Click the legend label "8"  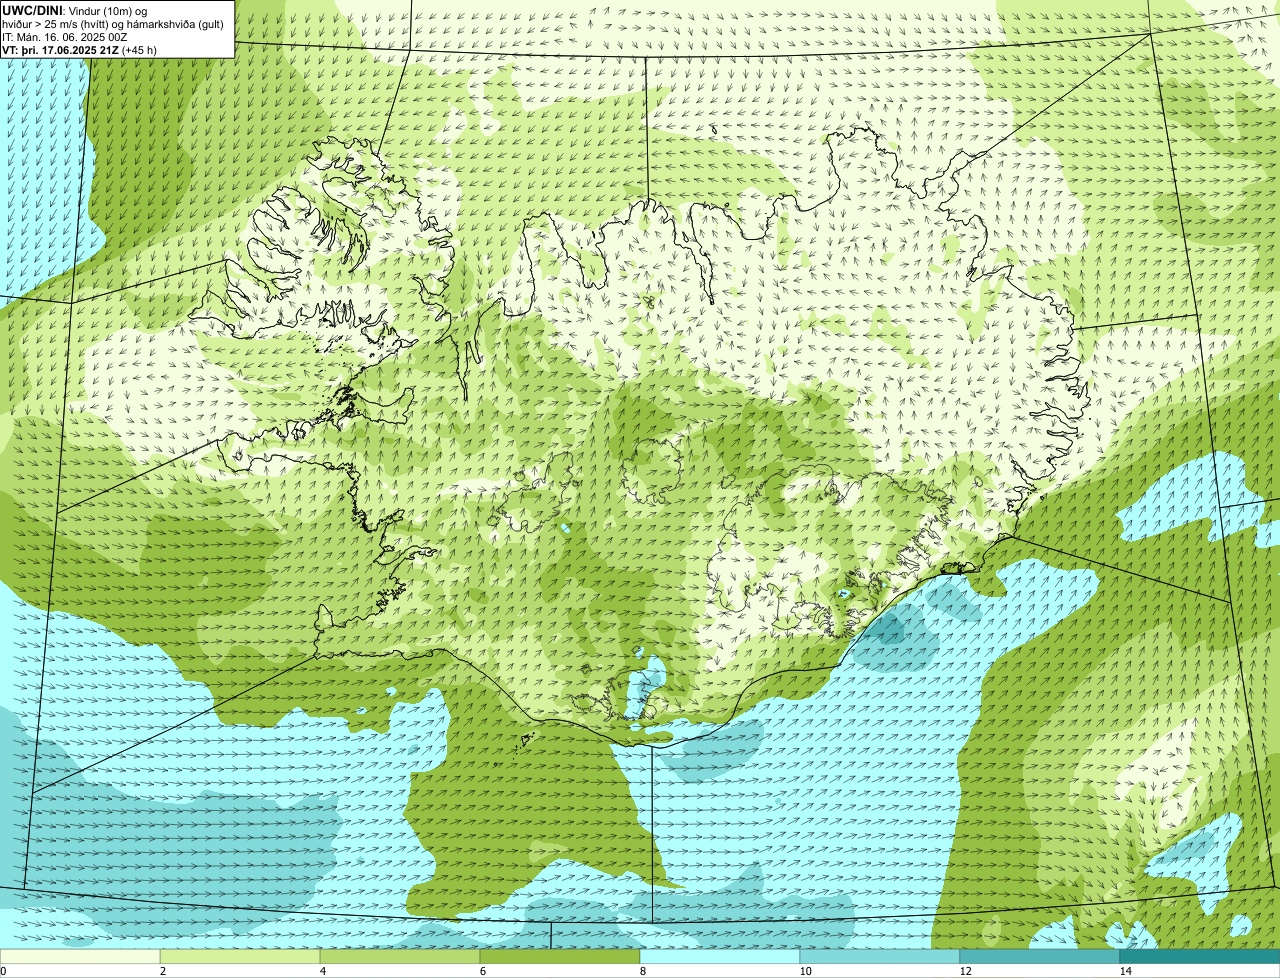643,971
